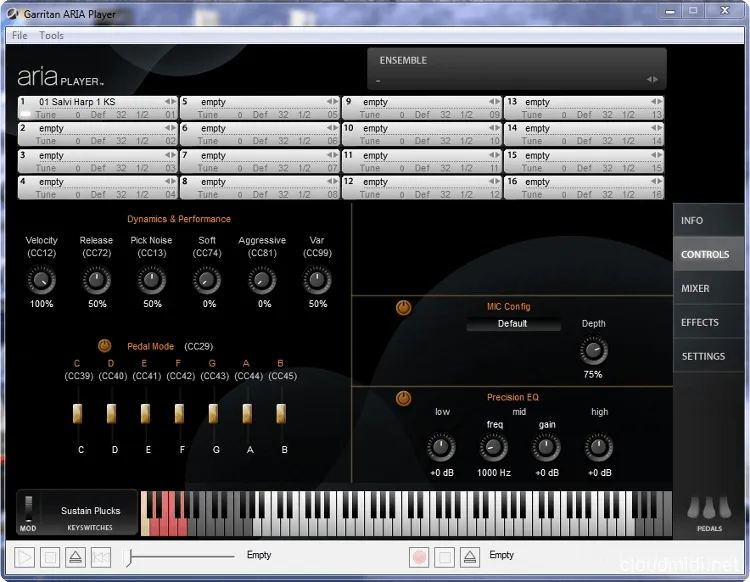Open slot 1 Salvi Harp instrument arrows
750x582 pixels.
170,101
